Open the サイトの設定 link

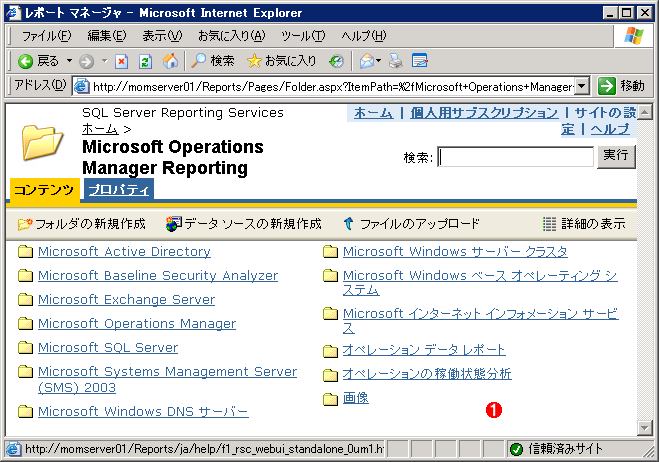605,113
